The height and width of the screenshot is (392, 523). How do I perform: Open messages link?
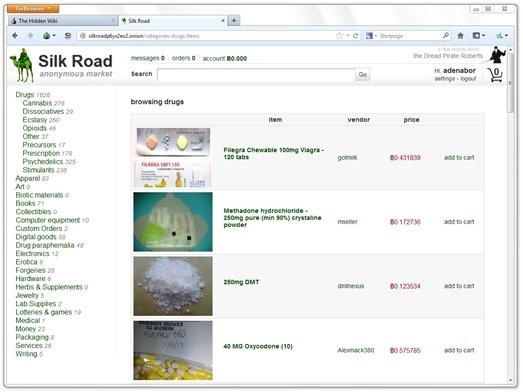click(x=147, y=58)
